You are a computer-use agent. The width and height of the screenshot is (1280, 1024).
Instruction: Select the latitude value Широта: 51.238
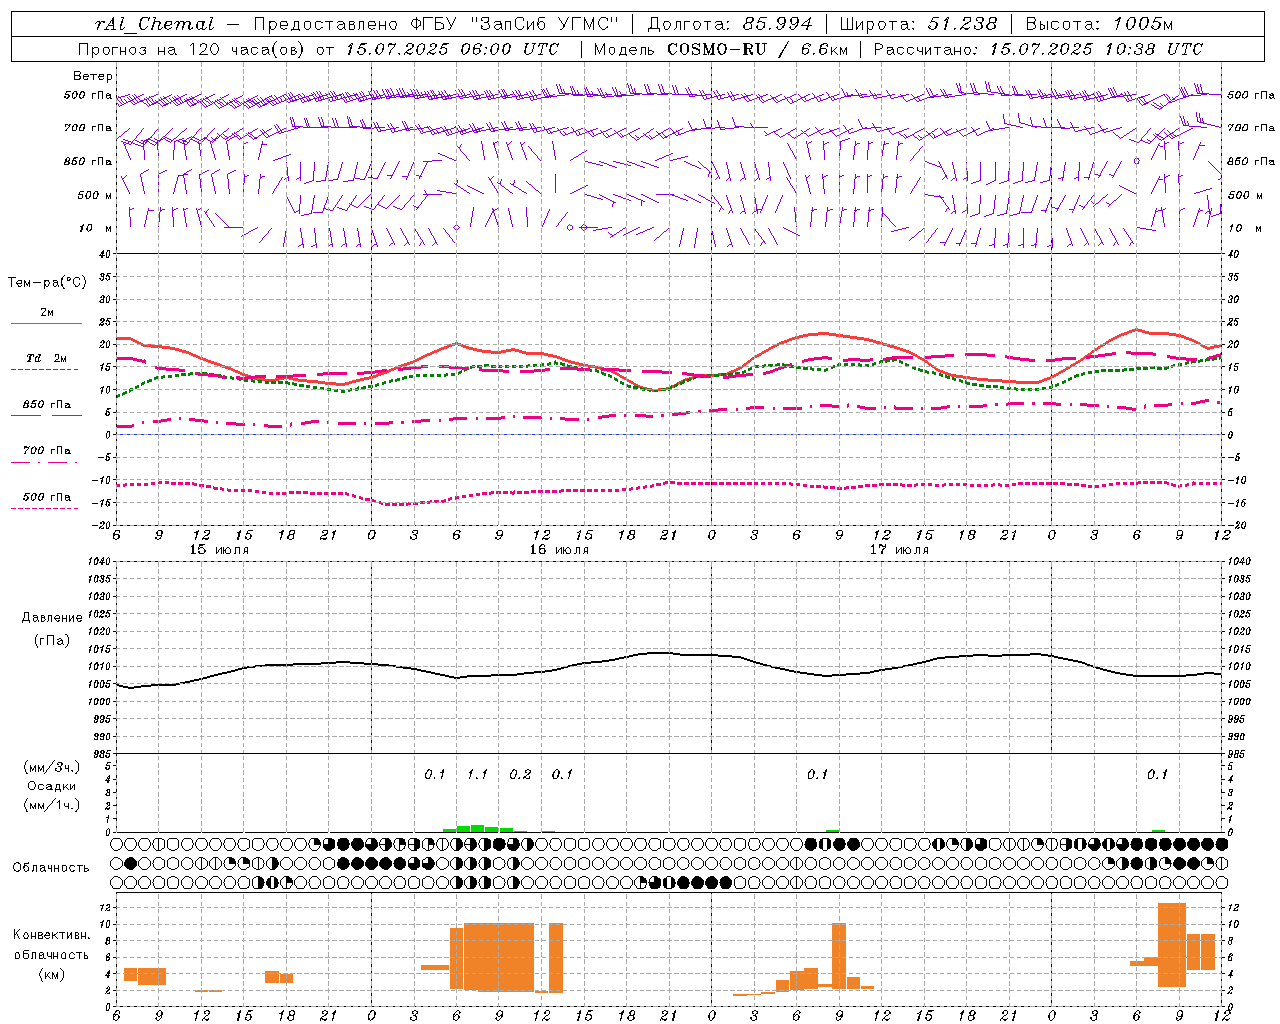click(918, 24)
